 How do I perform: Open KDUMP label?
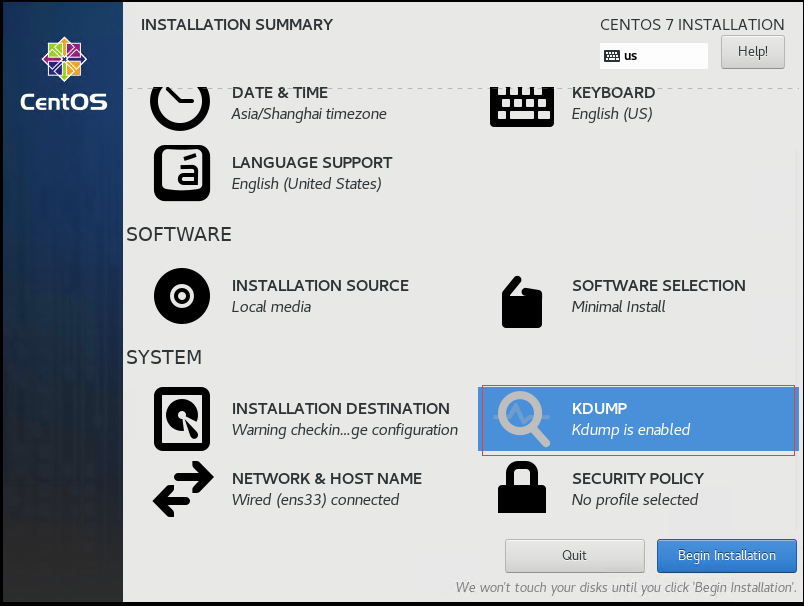click(599, 409)
